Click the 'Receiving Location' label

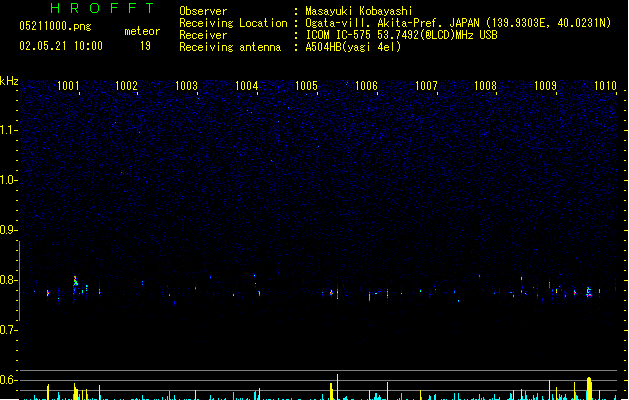pyautogui.click(x=233, y=23)
